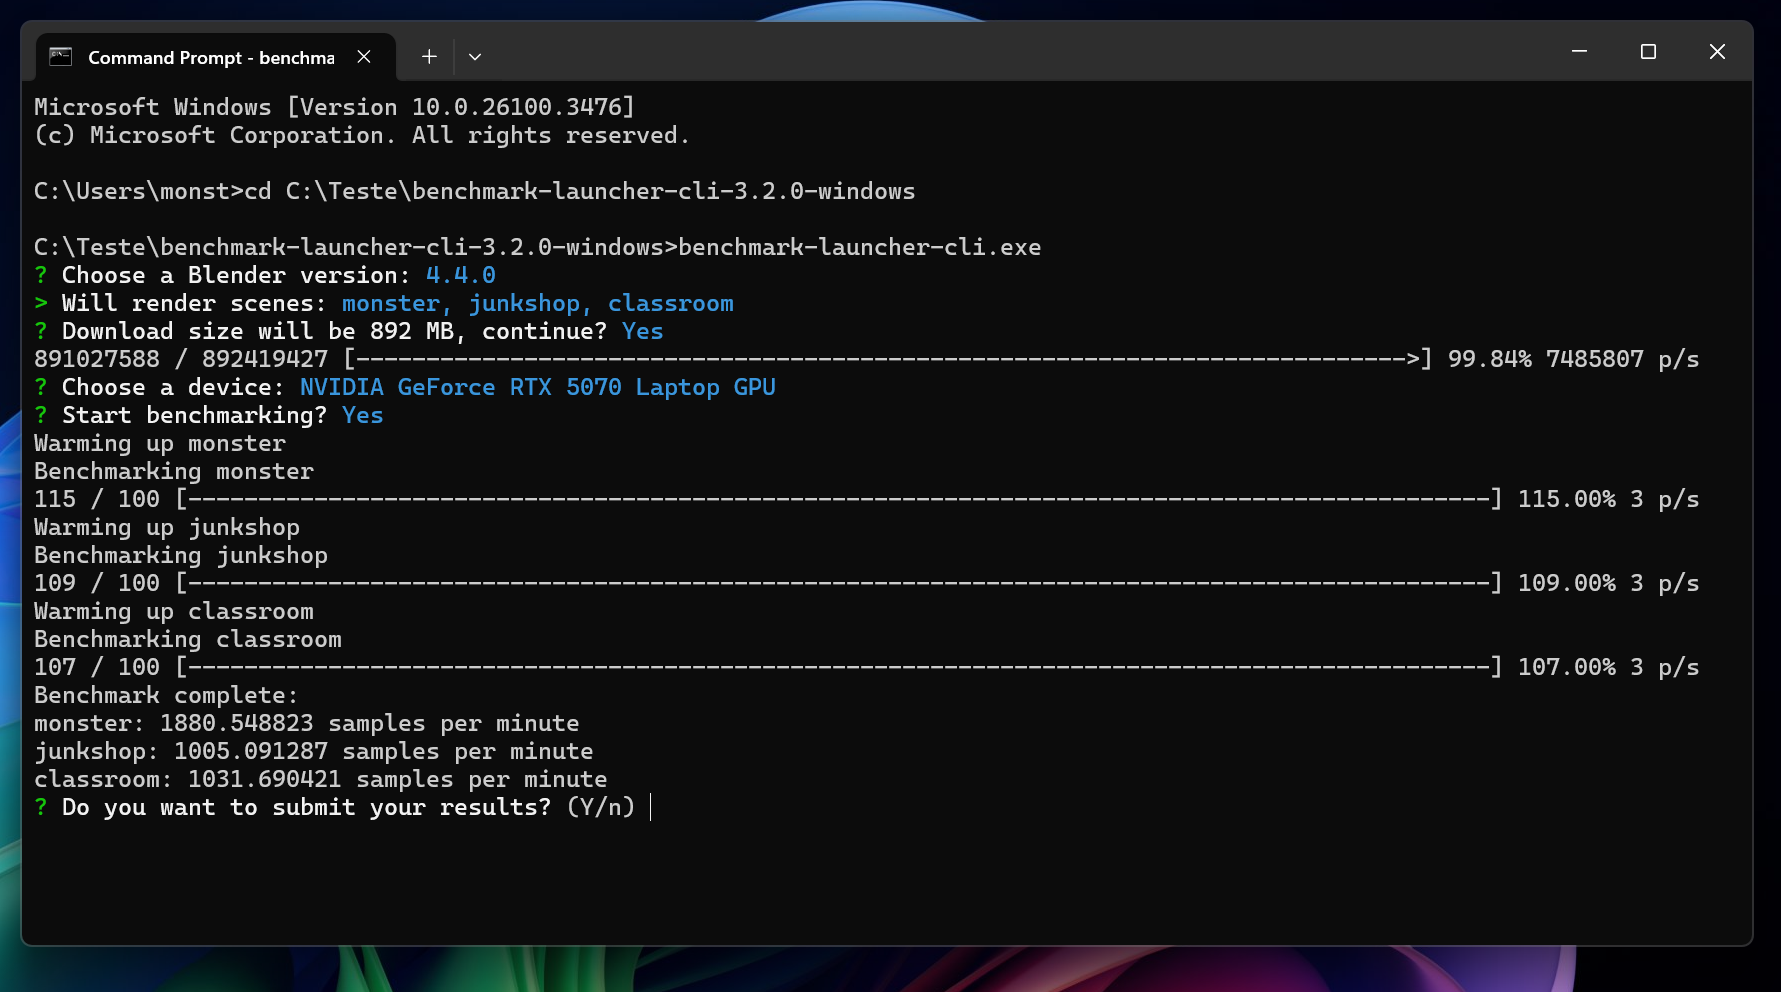Click the junkshop 109 / 100 progress bar

tap(839, 583)
